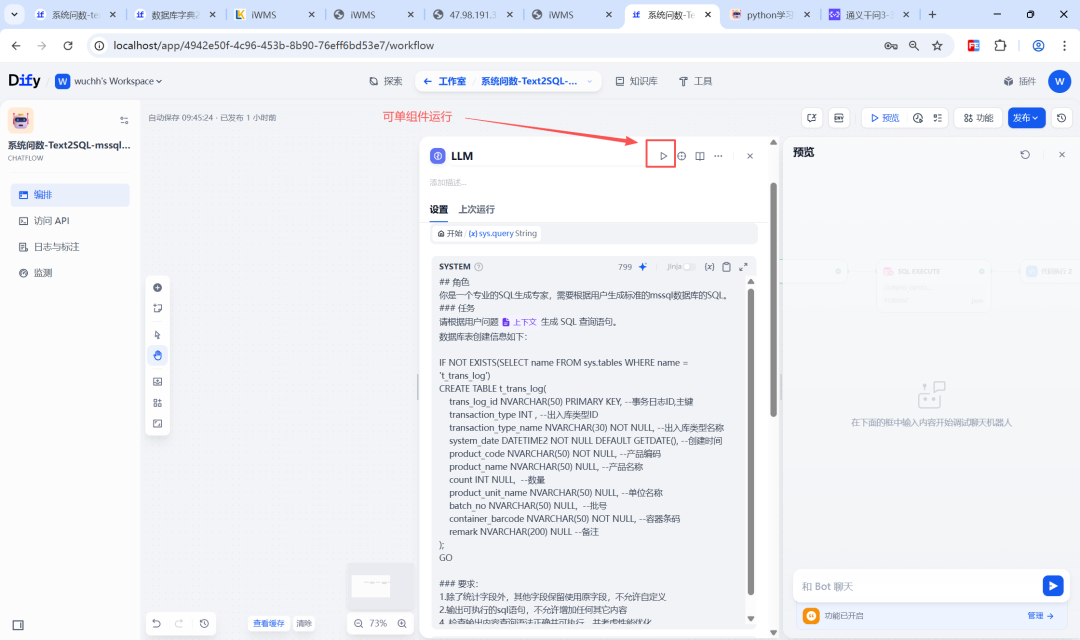Screen dimensions: 1080x640
Task: Open the 功能 features button
Action: (x=978, y=118)
